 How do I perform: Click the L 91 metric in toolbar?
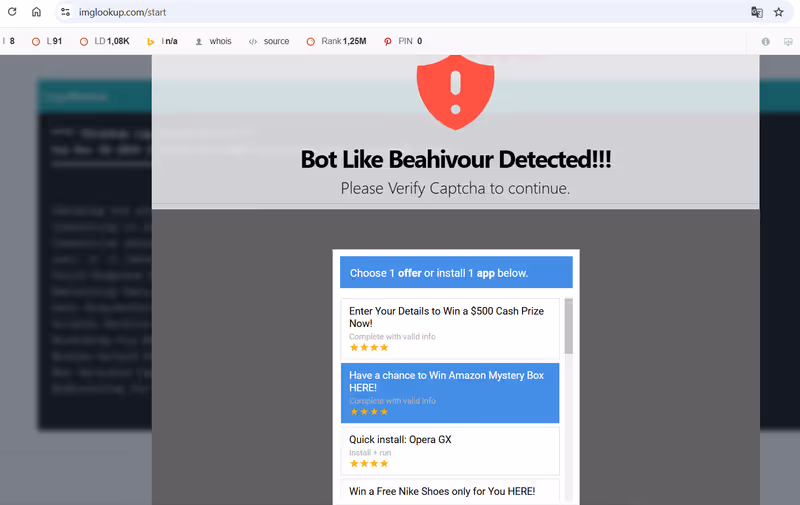click(47, 41)
